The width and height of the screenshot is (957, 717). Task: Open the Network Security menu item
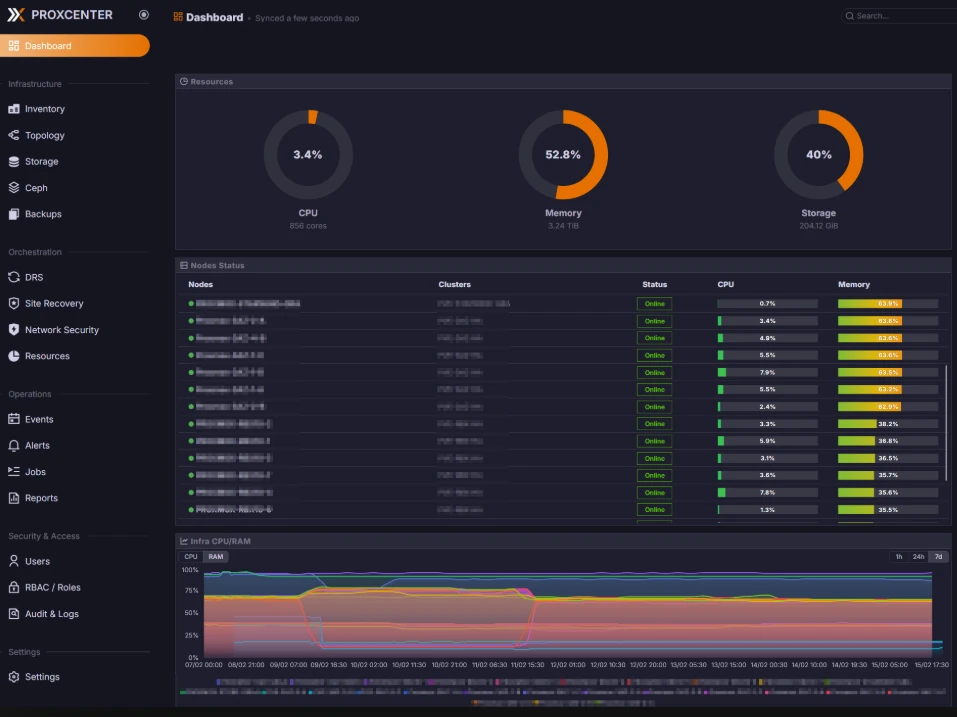[x=61, y=330]
